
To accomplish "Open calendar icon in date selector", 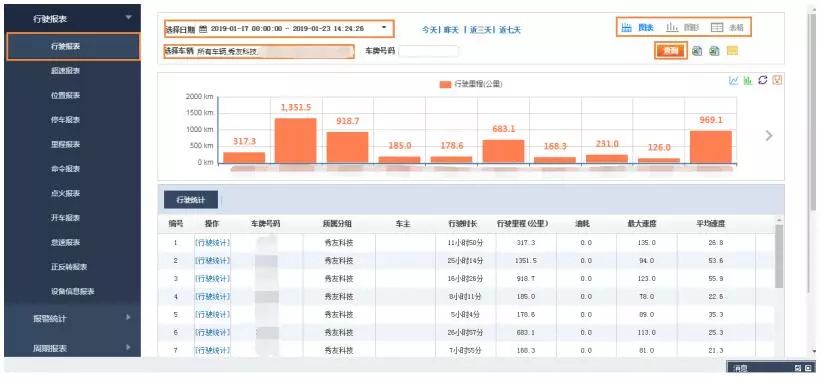I will (203, 29).
